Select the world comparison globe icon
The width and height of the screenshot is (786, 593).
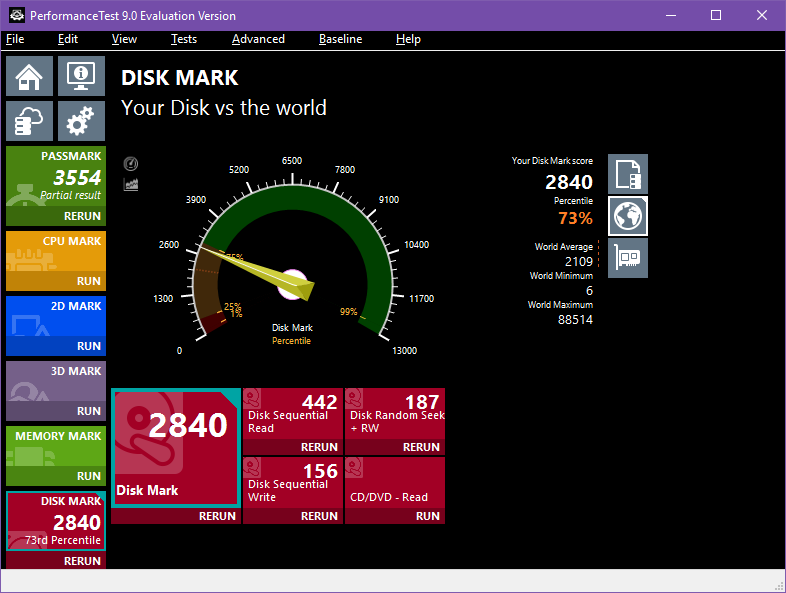pos(628,216)
